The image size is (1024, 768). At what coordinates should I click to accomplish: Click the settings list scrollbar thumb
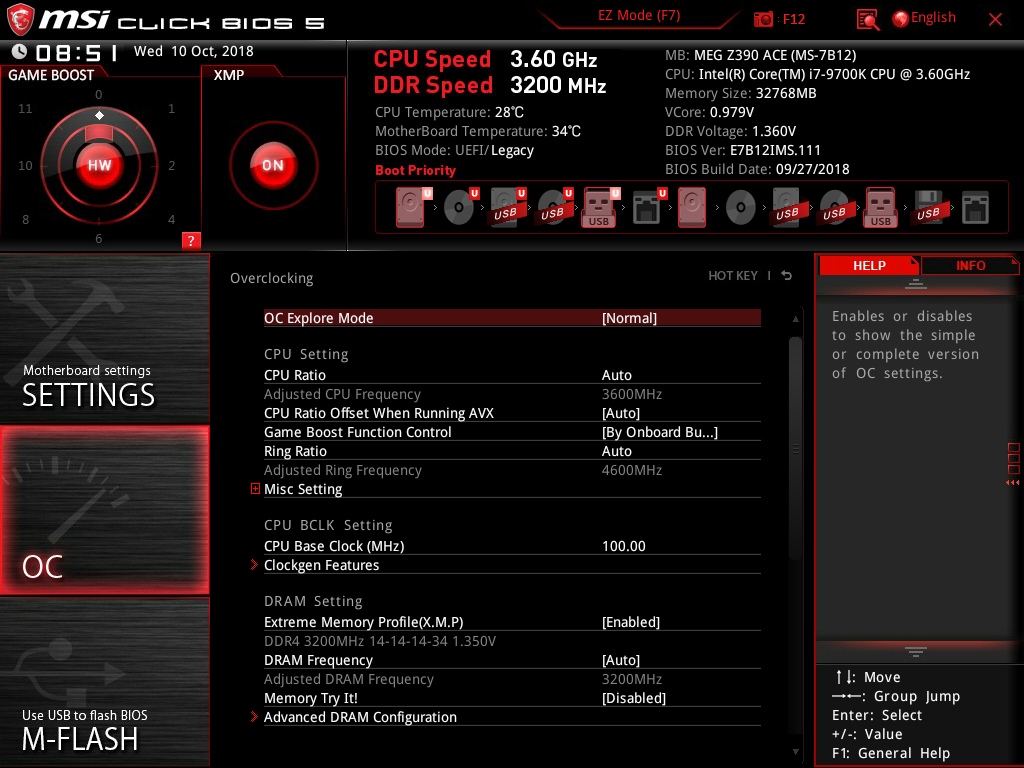[x=795, y=448]
